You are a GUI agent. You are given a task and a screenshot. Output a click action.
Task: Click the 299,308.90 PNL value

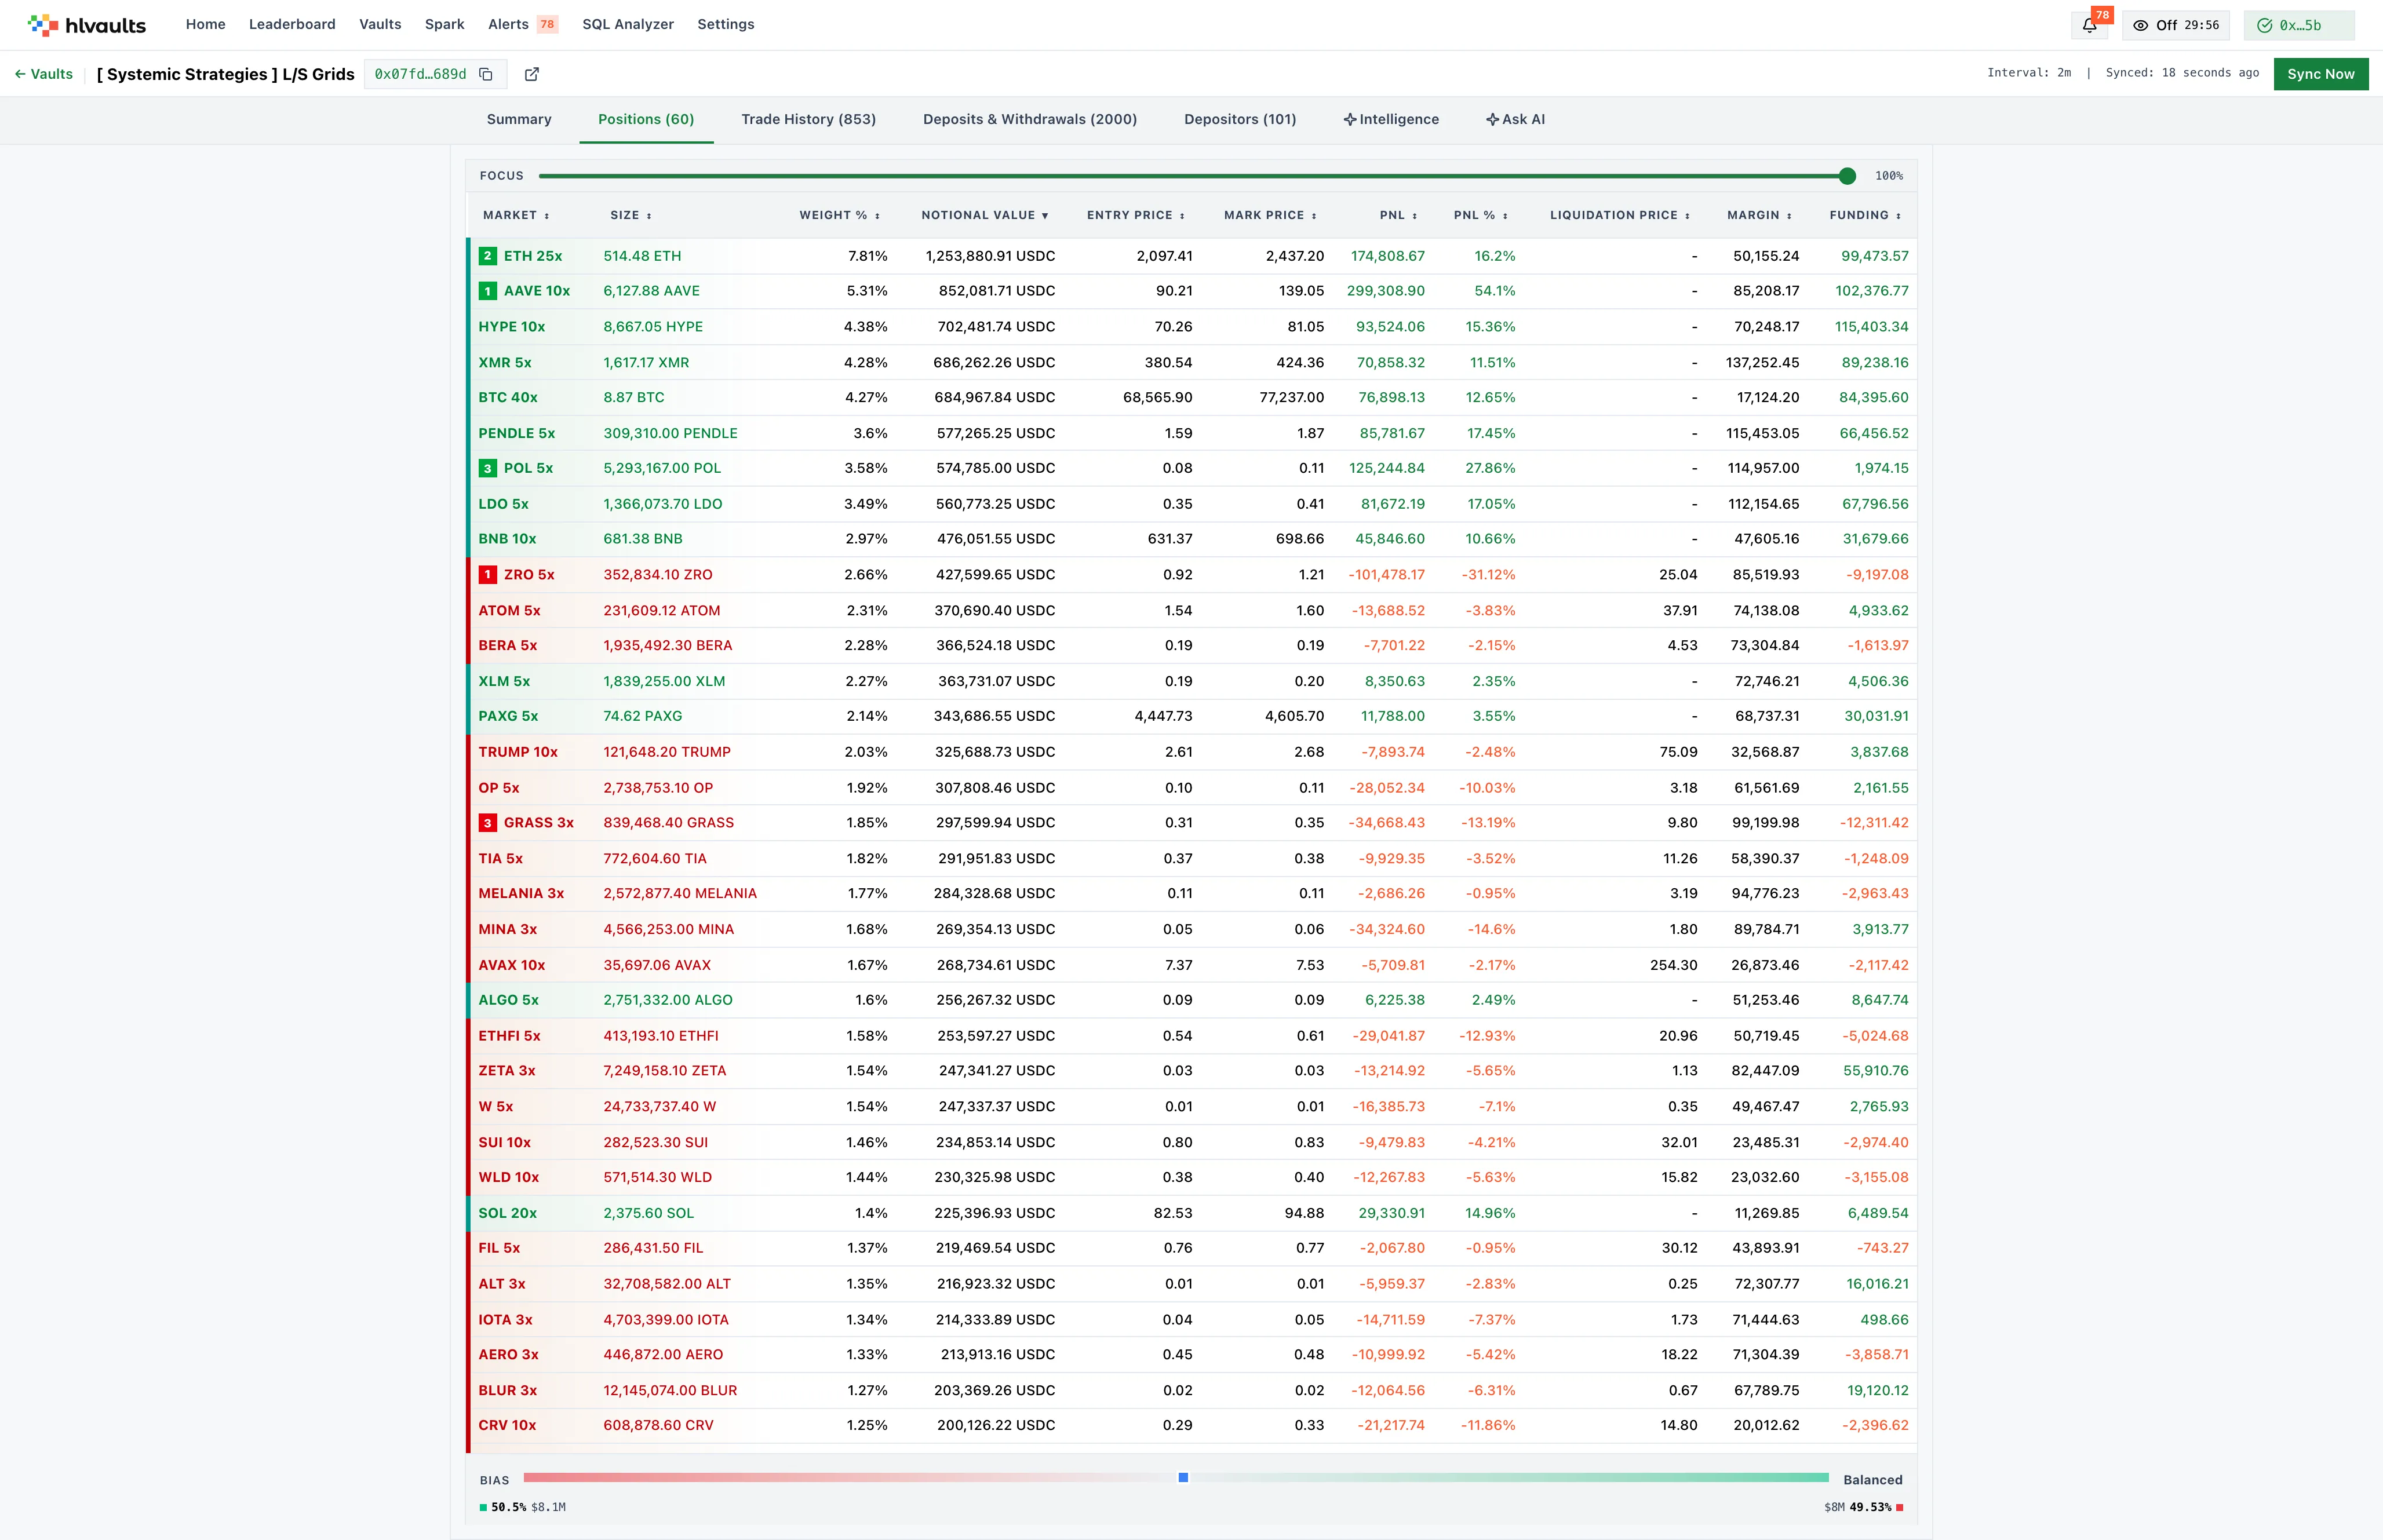(x=1386, y=291)
